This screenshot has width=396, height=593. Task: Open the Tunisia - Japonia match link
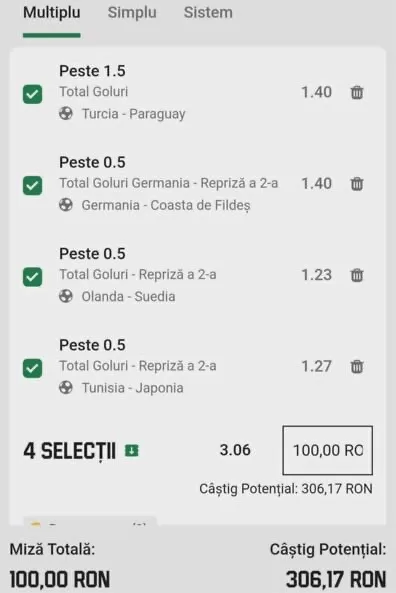pyautogui.click(x=133, y=388)
